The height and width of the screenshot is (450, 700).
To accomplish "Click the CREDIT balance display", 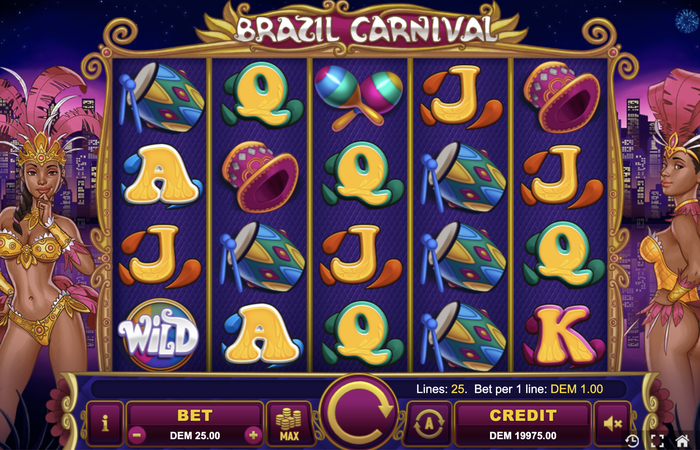I will 523,423.
